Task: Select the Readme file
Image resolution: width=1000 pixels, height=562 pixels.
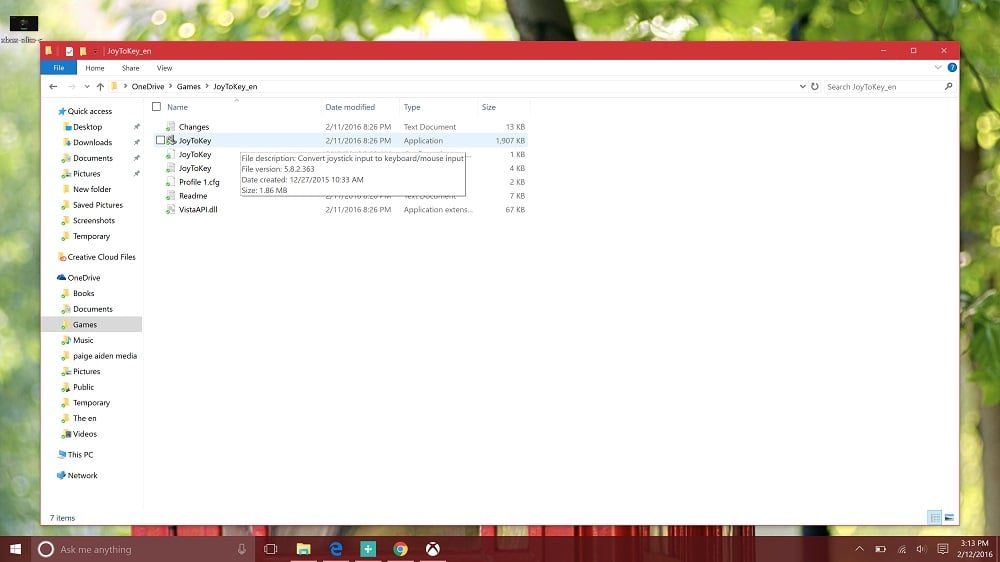Action: pyautogui.click(x=193, y=196)
